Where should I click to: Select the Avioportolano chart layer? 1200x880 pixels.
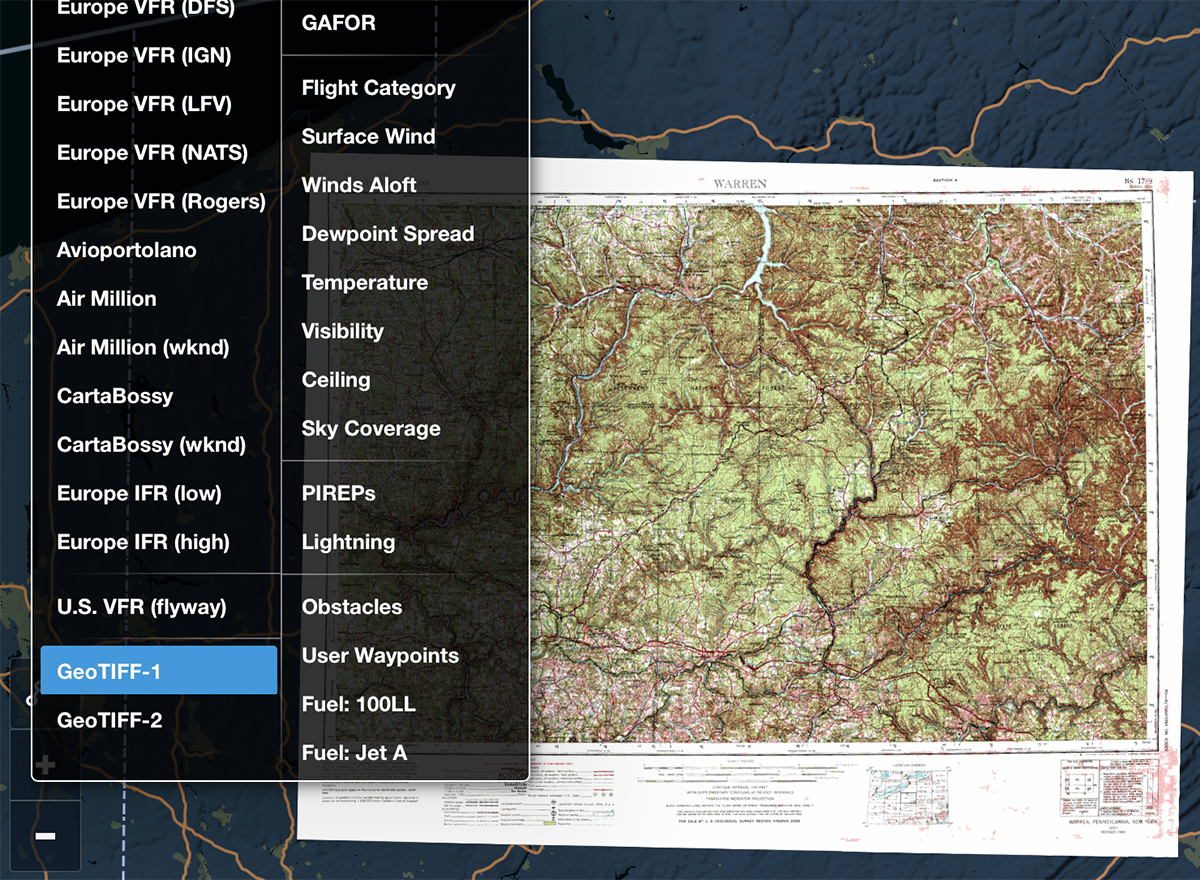click(x=127, y=250)
